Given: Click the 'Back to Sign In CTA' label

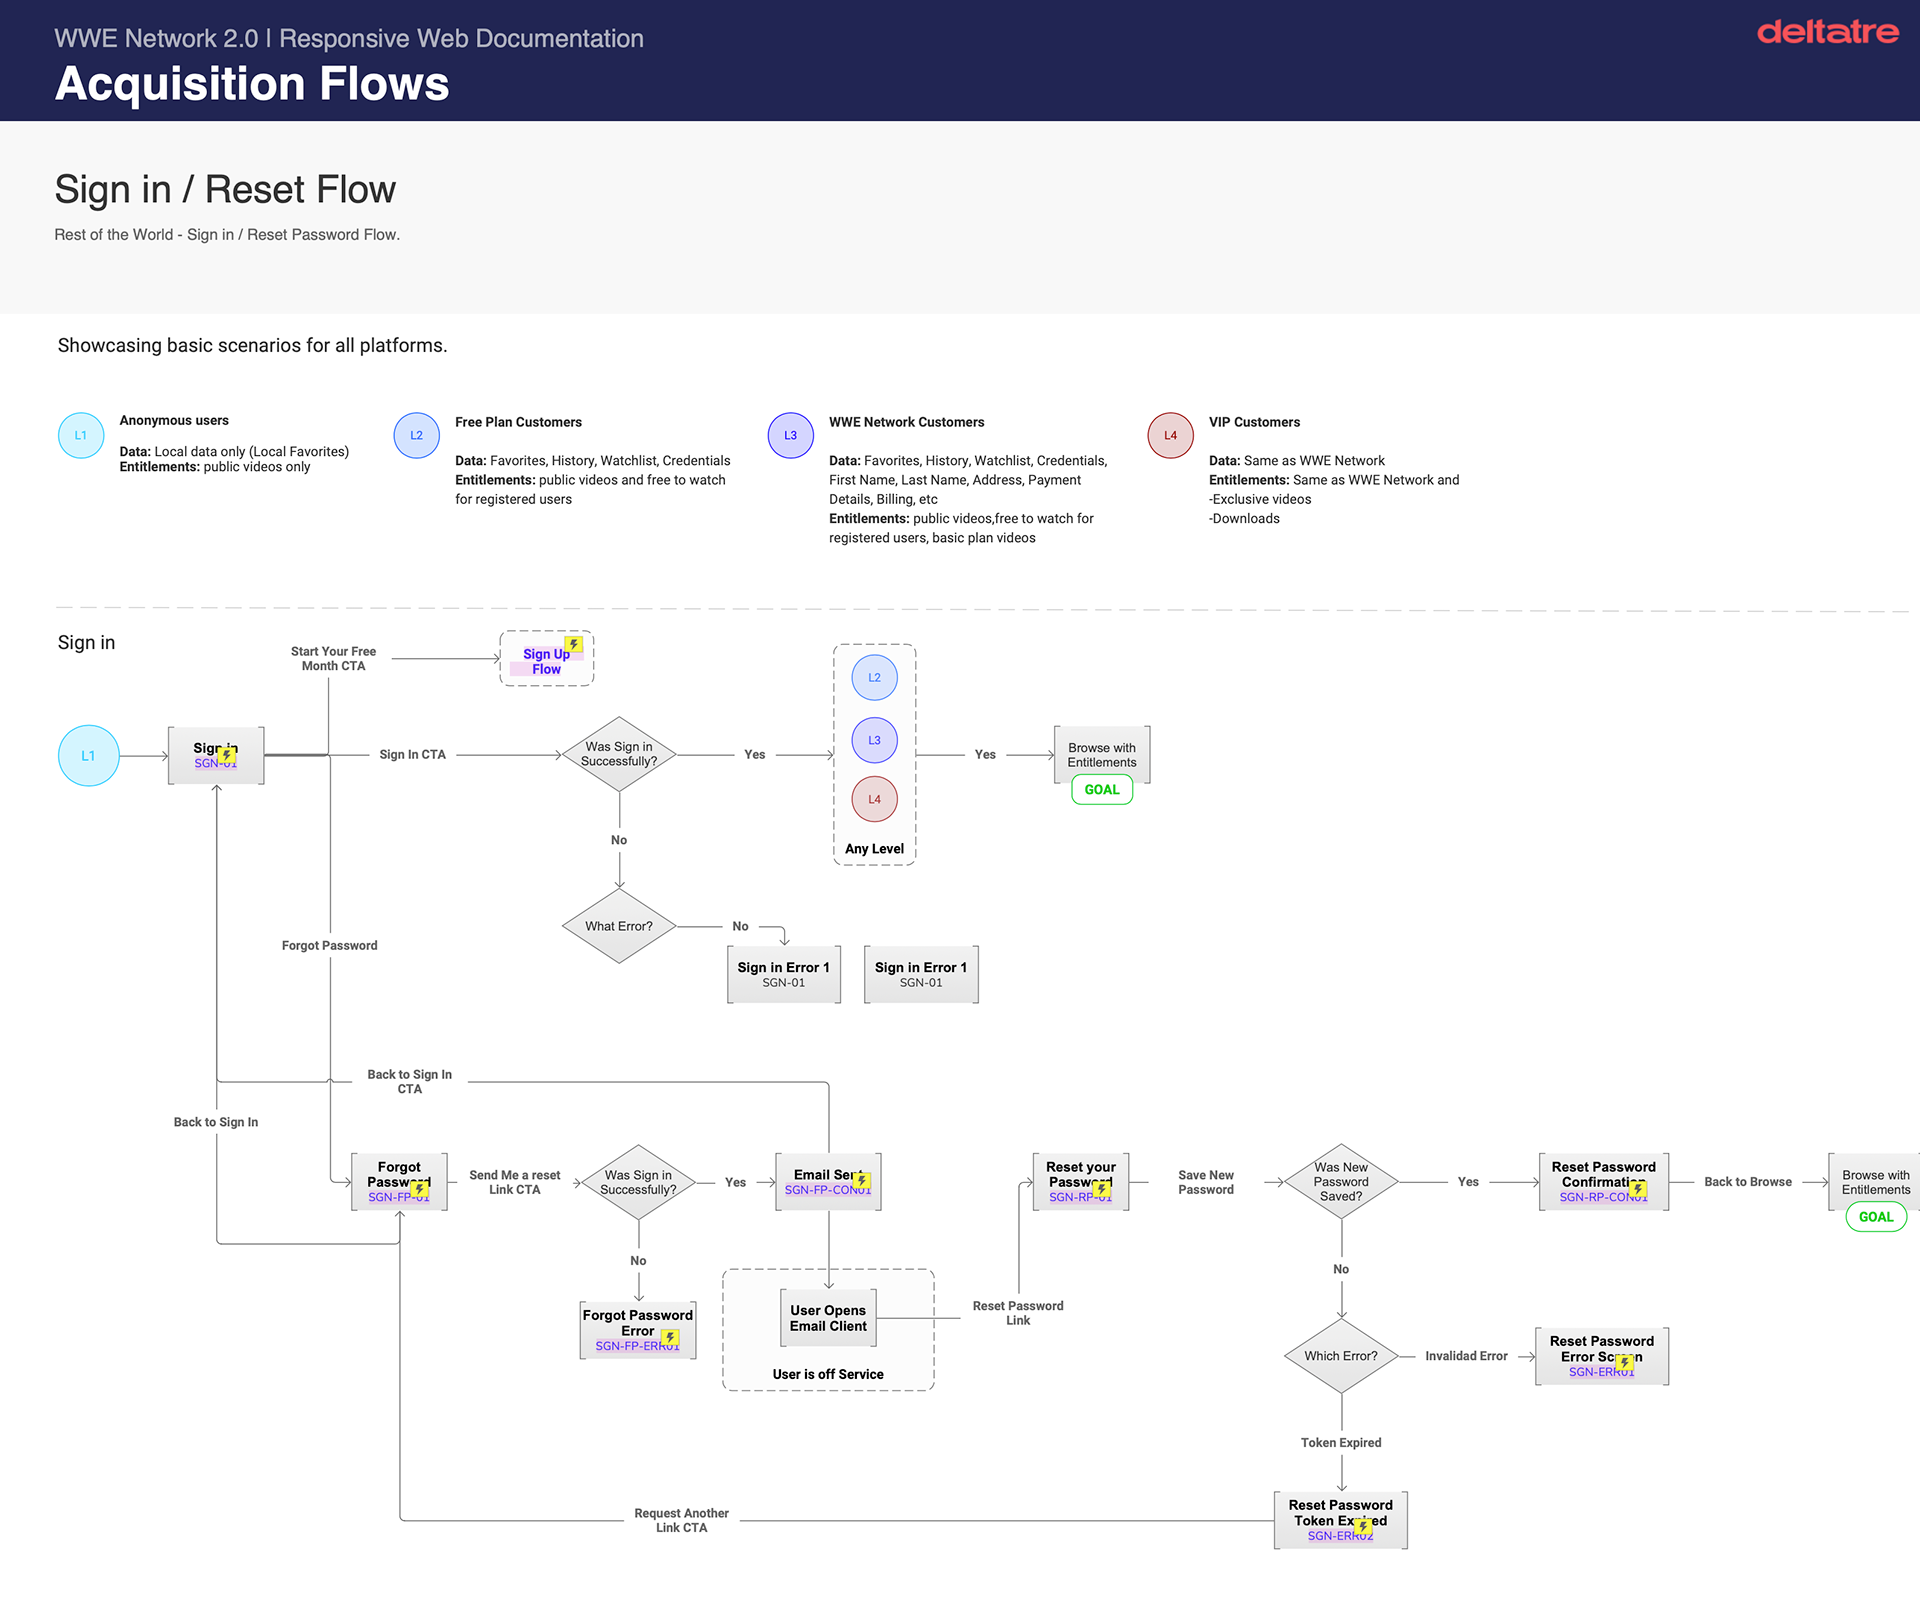Looking at the screenshot, I should (x=410, y=1082).
